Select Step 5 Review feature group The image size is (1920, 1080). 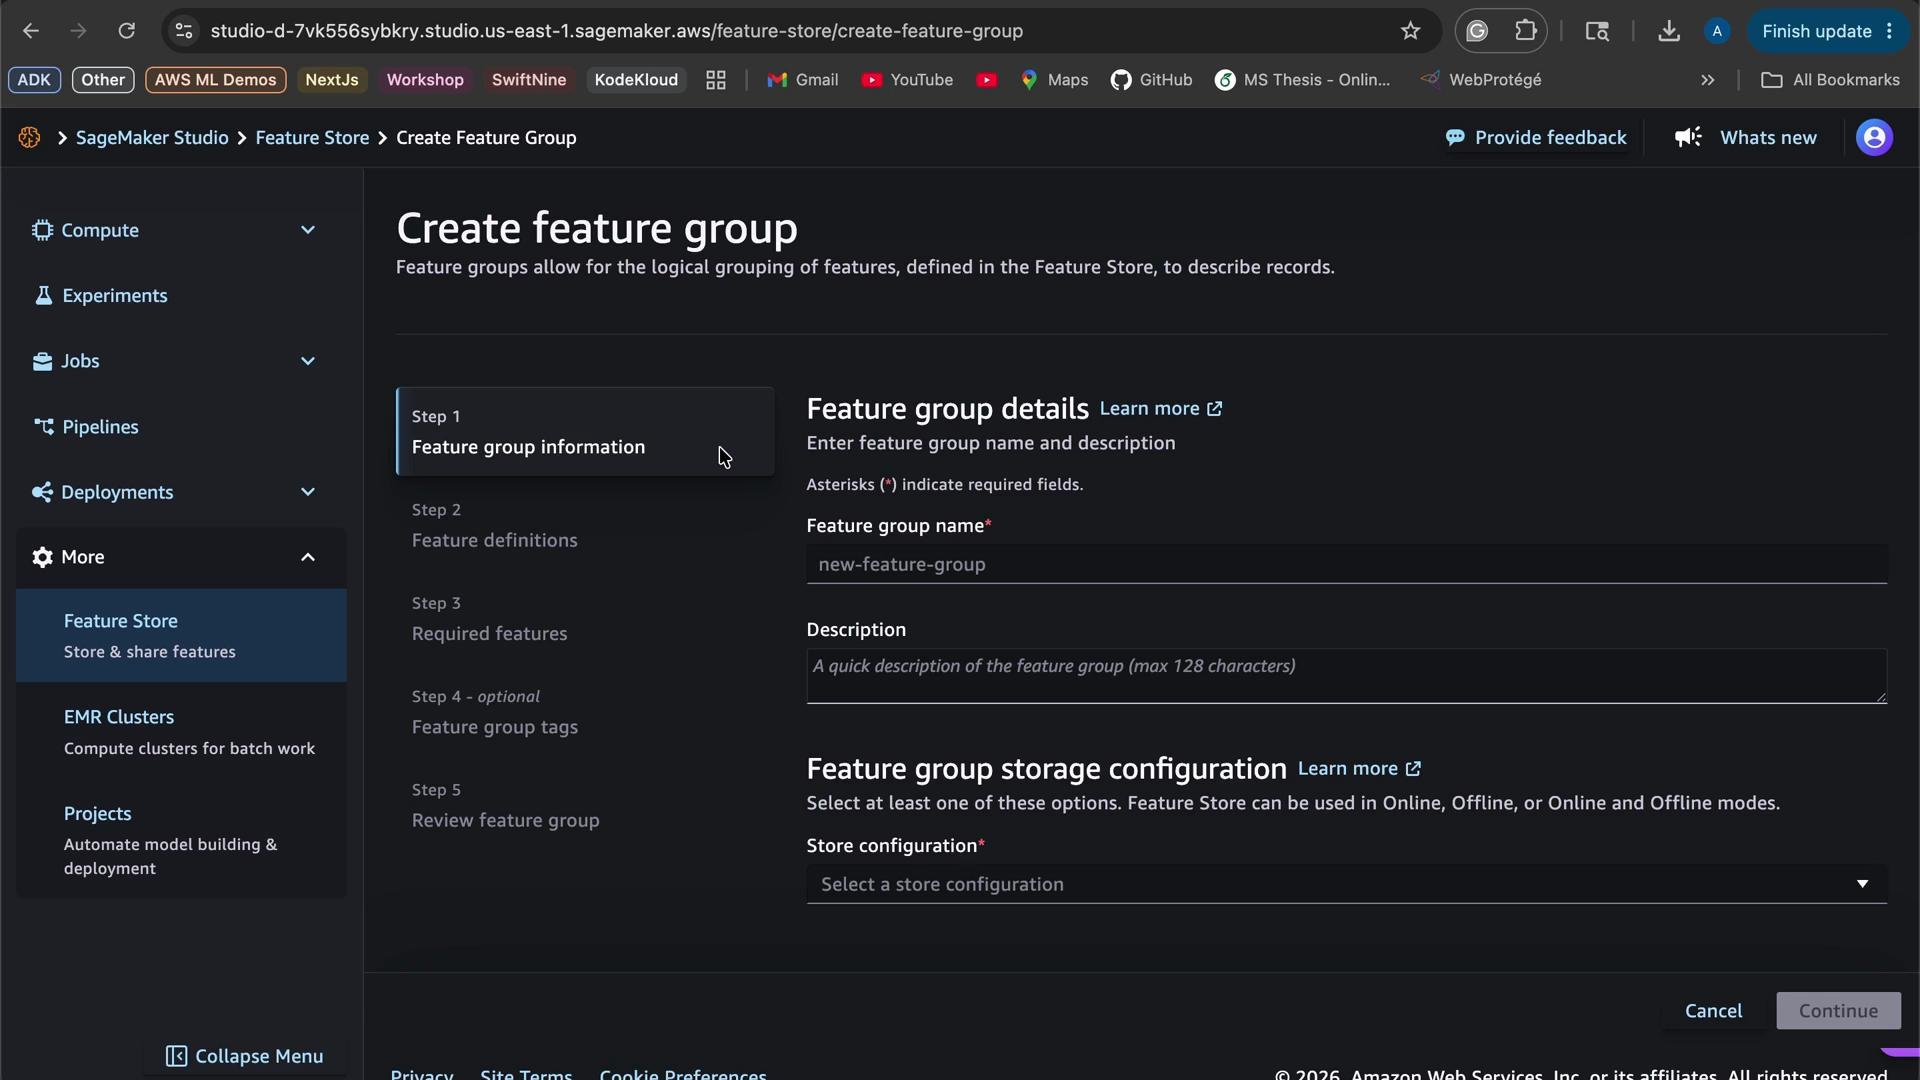pos(505,806)
